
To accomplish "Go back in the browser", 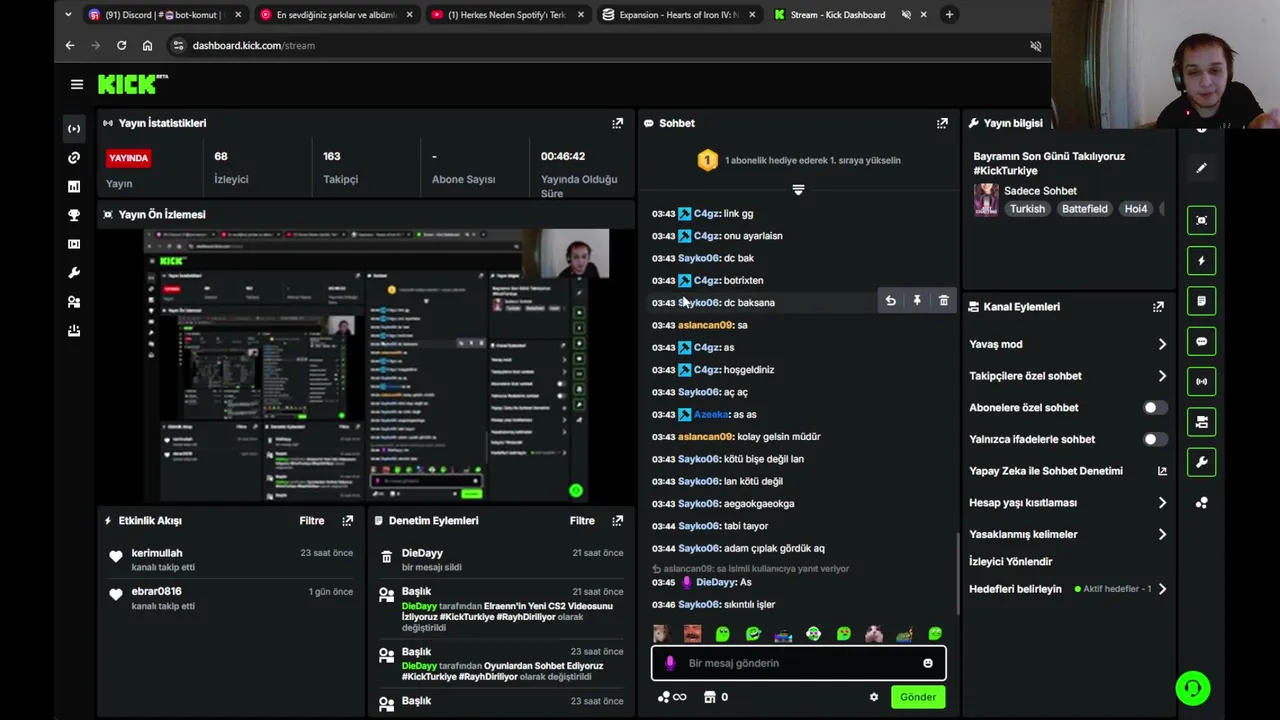I will tap(69, 45).
